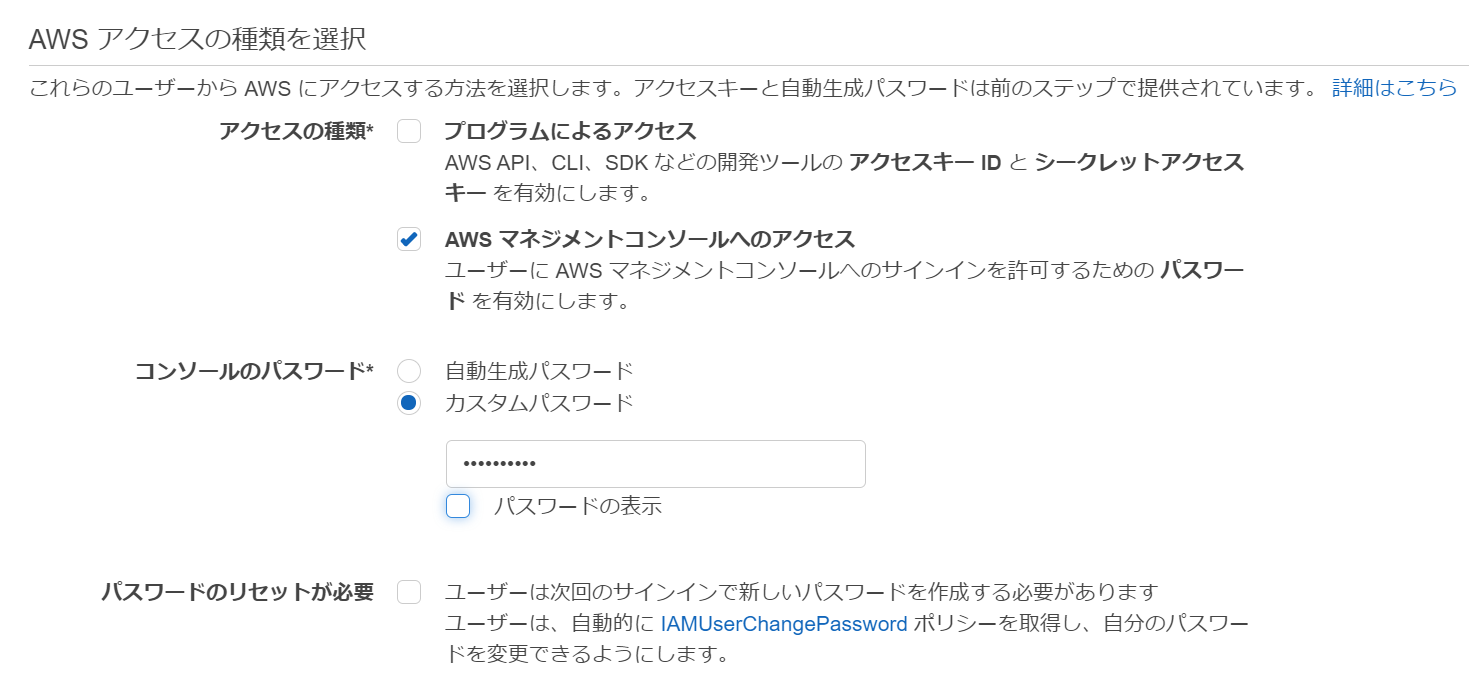Click the bold プログラムによるアクセス label text

pos(570,131)
